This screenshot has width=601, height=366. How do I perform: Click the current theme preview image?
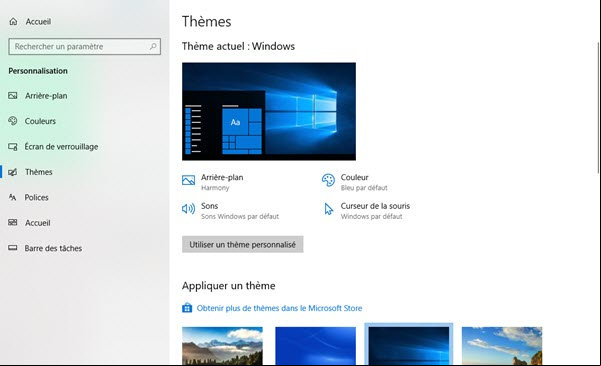[269, 111]
